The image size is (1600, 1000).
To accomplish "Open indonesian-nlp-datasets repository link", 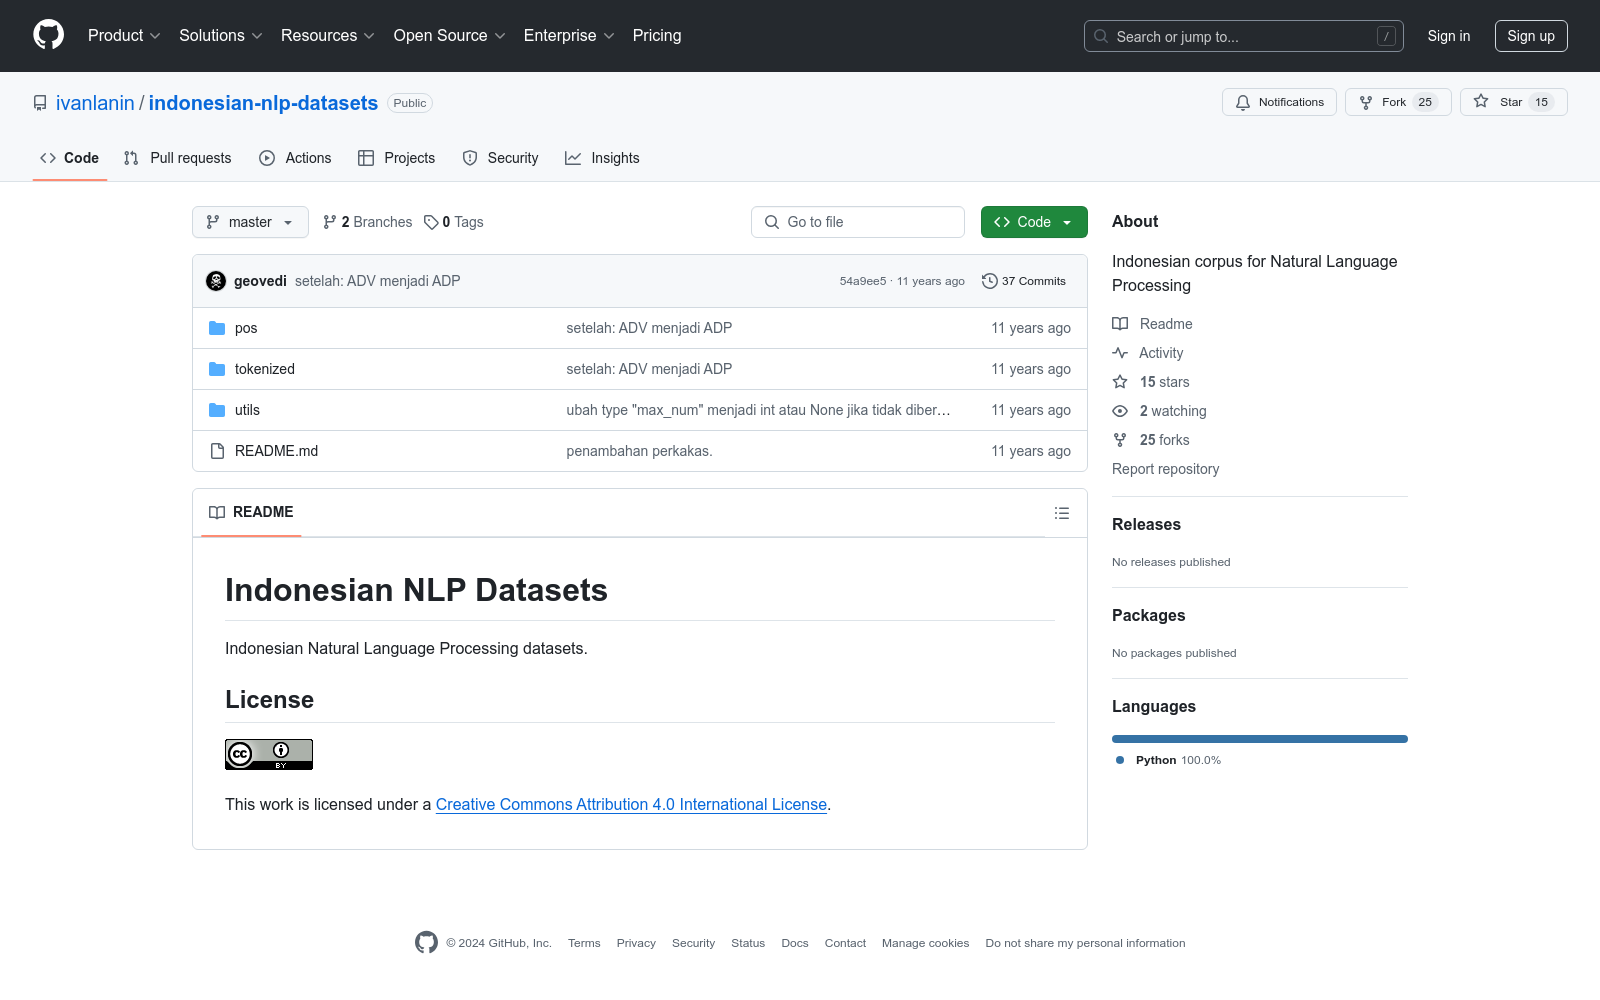I will pos(263,103).
